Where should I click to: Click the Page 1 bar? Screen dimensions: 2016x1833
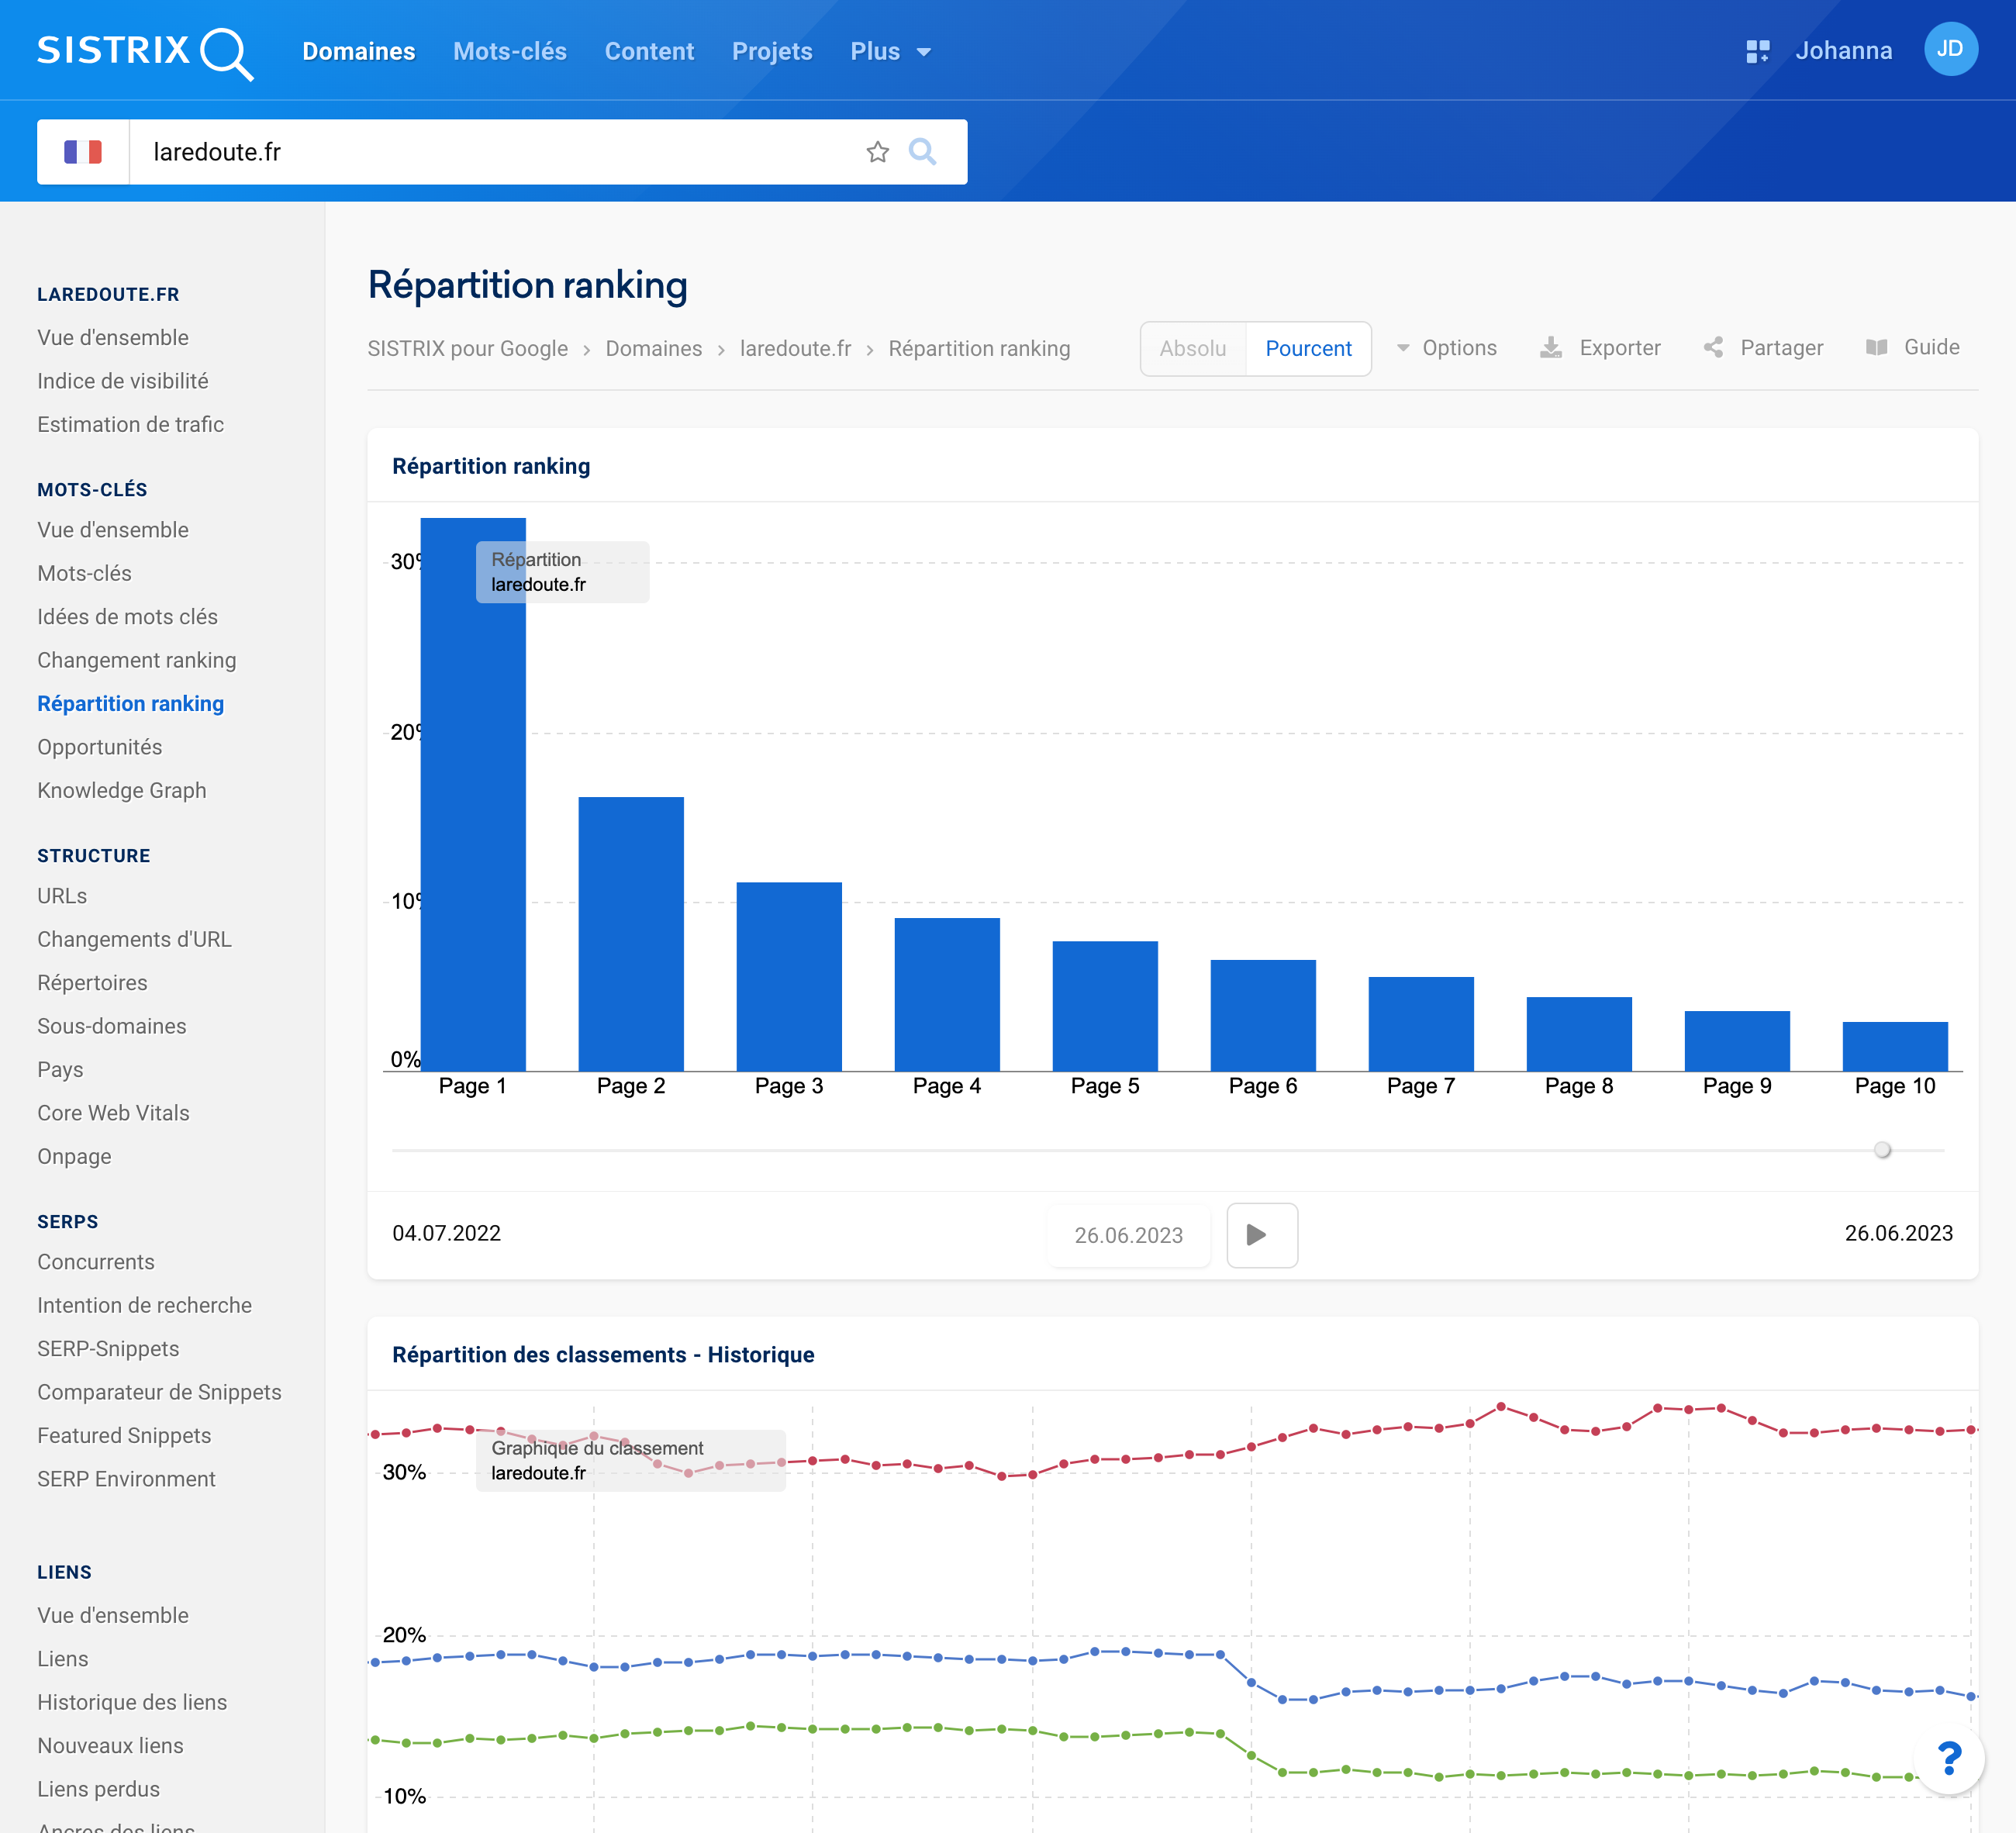click(x=473, y=794)
